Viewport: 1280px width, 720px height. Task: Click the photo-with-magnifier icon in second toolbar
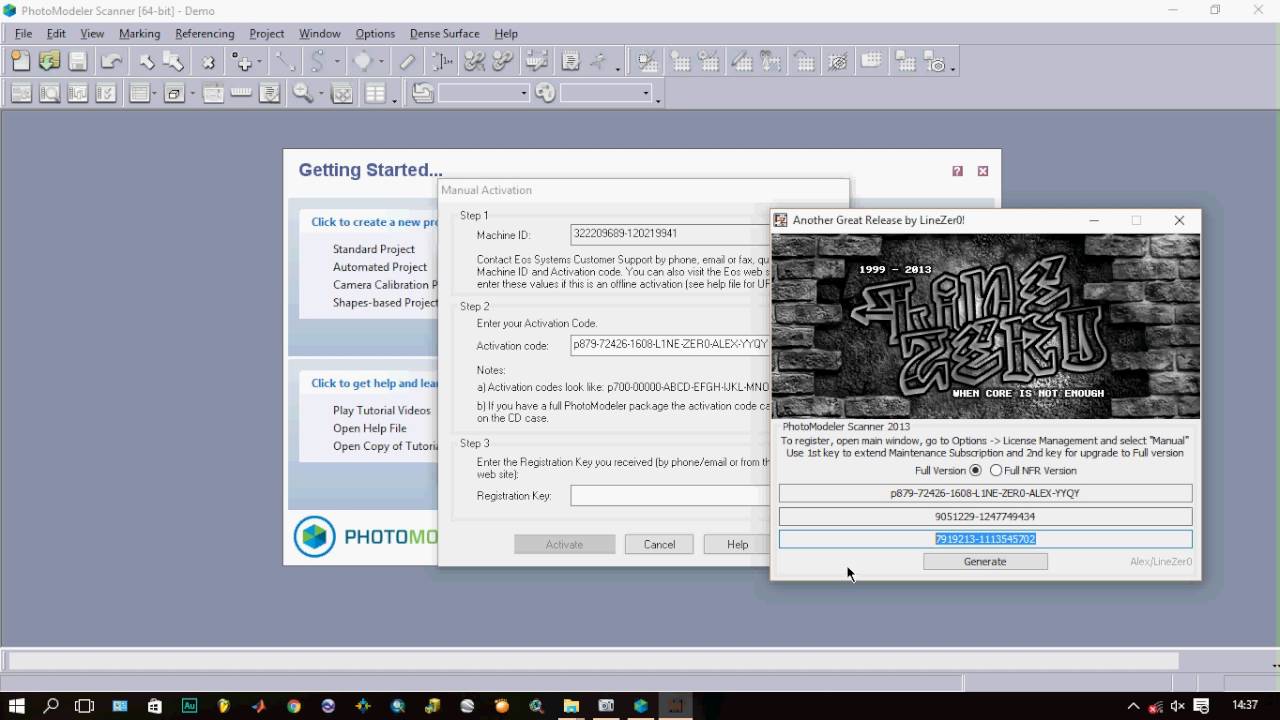click(49, 93)
